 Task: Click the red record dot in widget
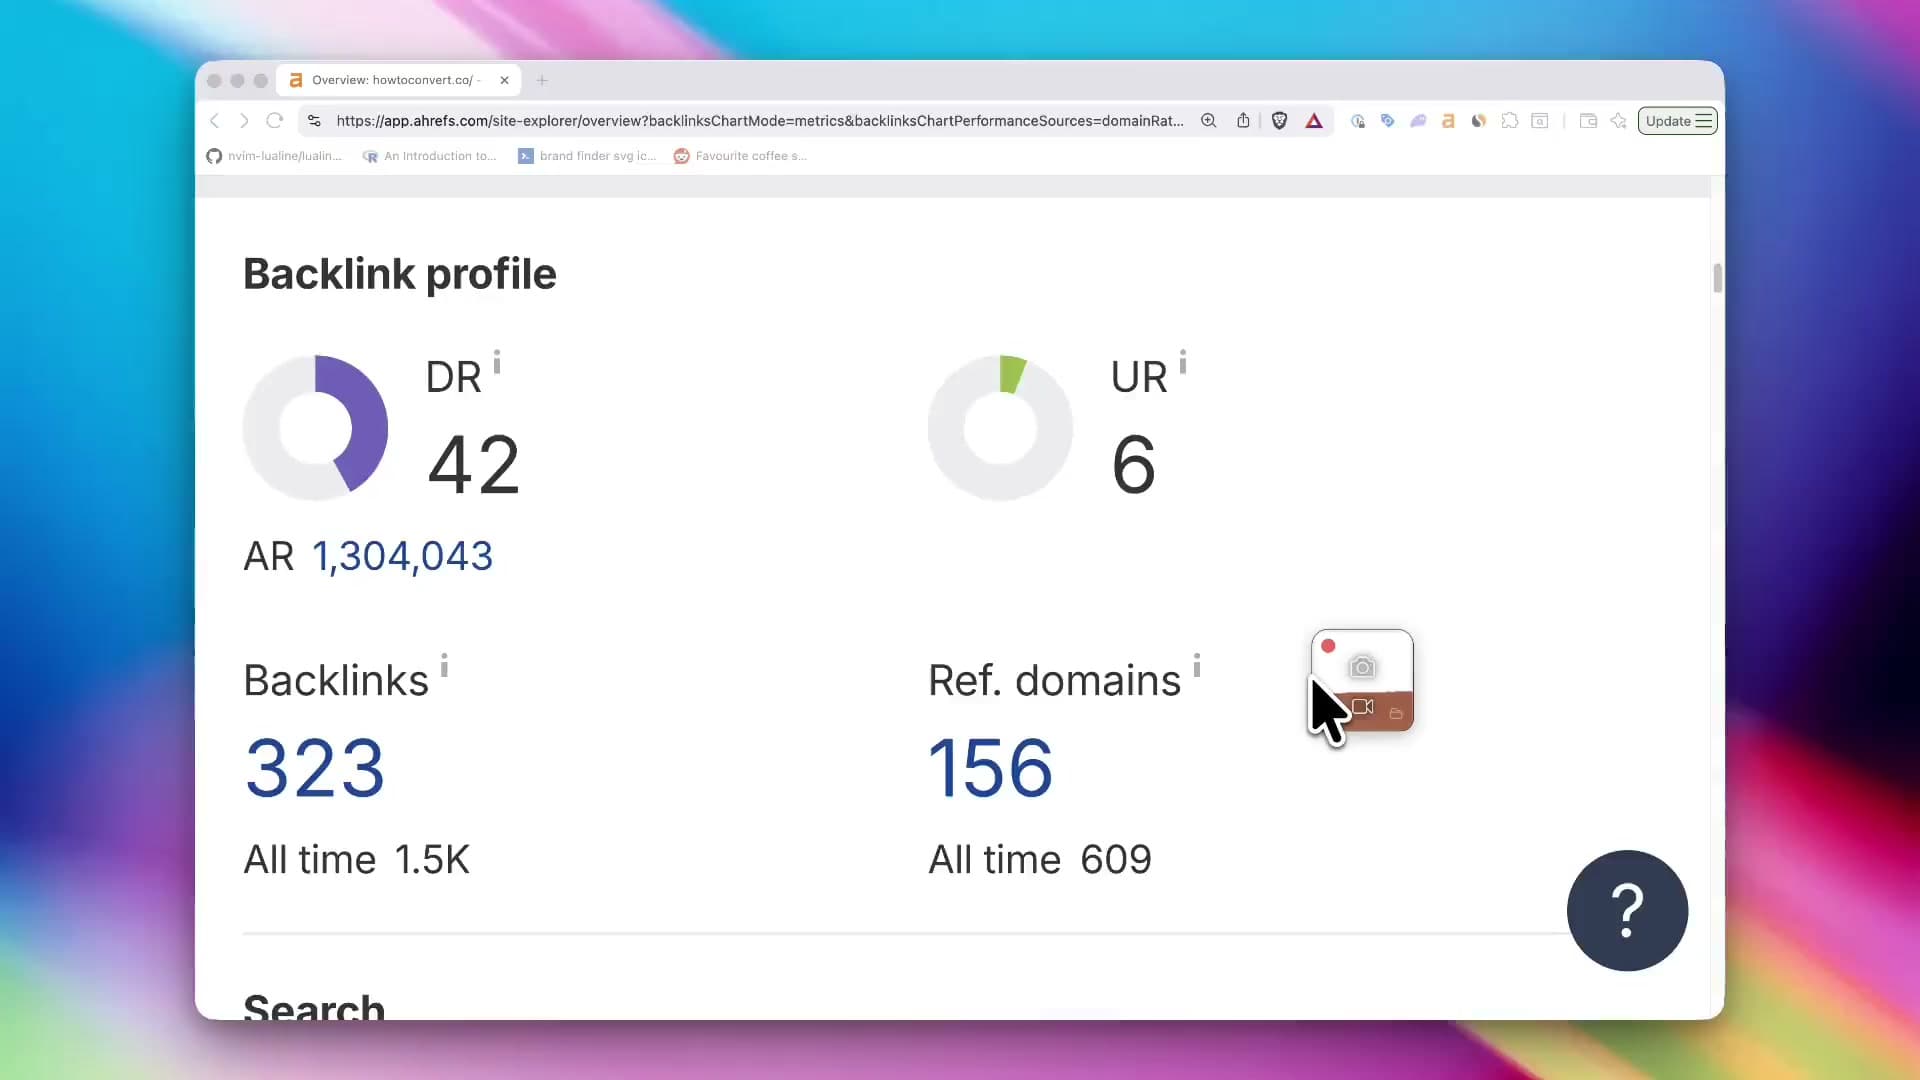[x=1328, y=646]
